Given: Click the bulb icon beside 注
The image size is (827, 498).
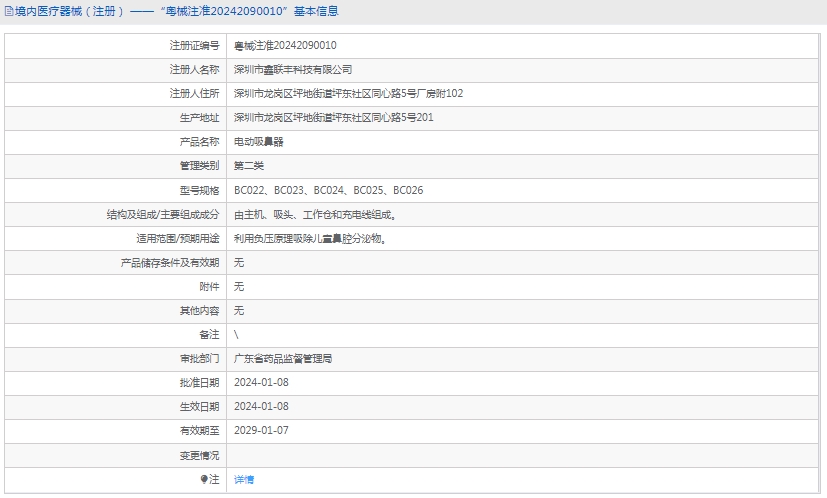Looking at the screenshot, I should pyautogui.click(x=205, y=479).
